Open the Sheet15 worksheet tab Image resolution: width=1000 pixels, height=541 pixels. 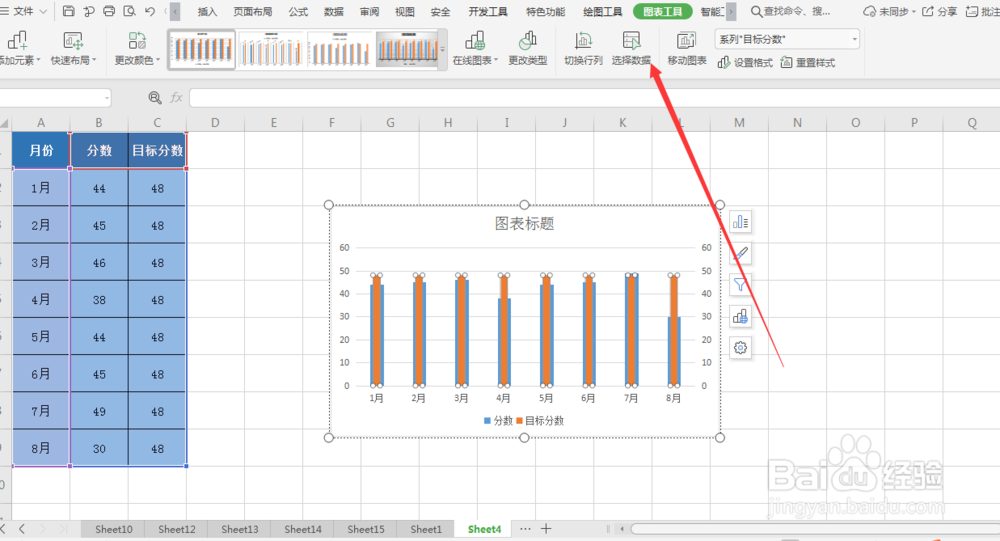(366, 529)
